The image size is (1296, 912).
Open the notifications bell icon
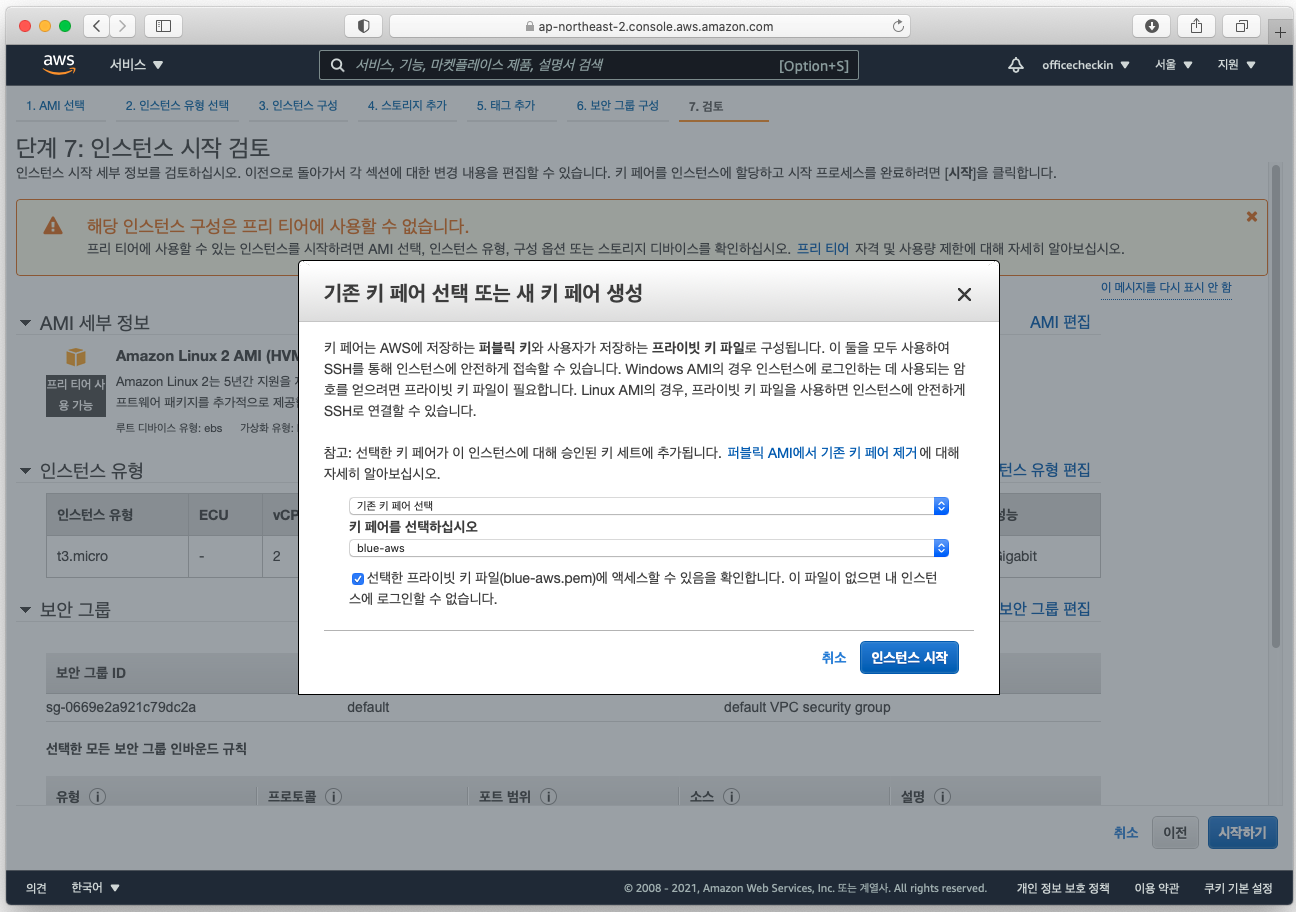pyautogui.click(x=1016, y=65)
